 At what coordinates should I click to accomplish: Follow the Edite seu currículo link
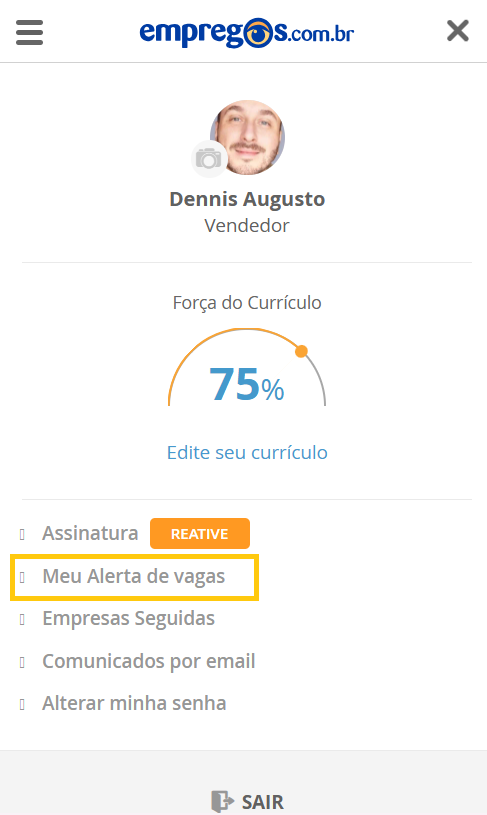click(247, 452)
